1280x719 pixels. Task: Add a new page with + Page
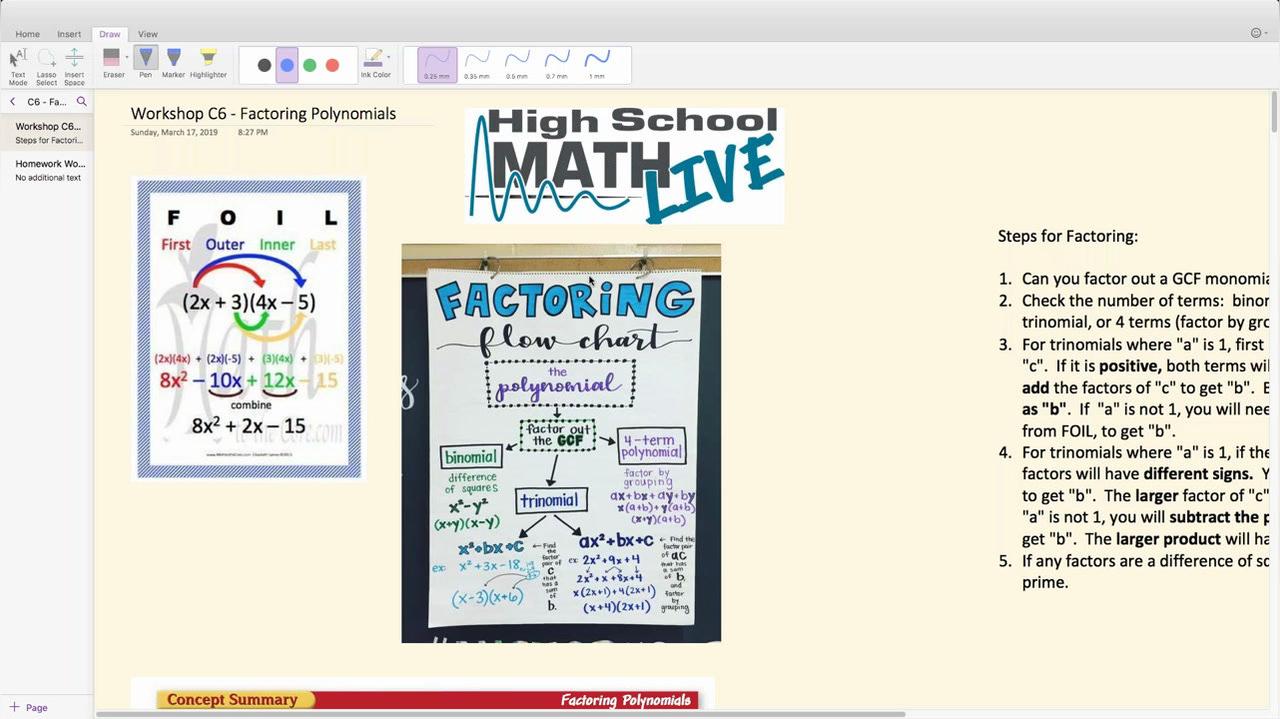coord(29,707)
